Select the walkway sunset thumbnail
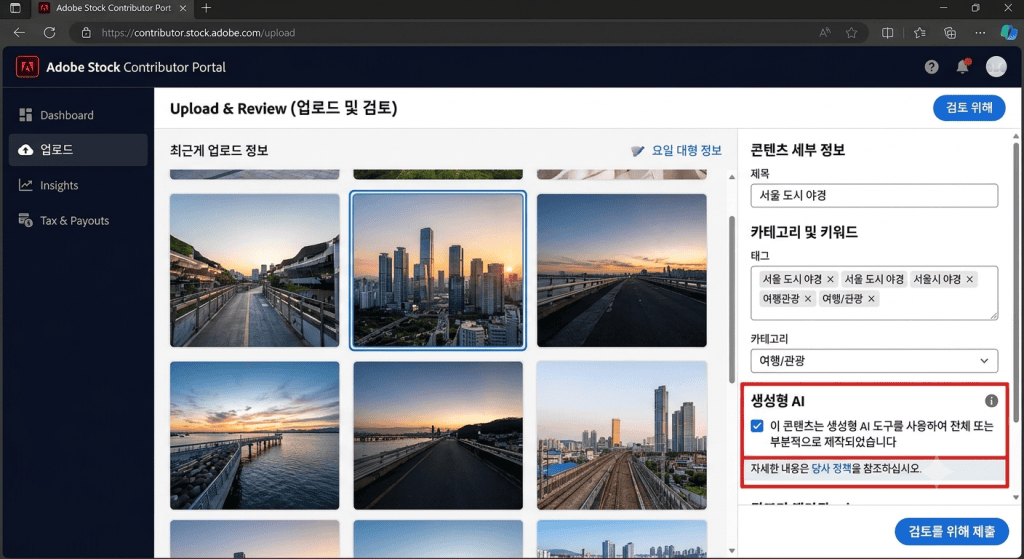This screenshot has width=1024, height=559. tap(255, 270)
